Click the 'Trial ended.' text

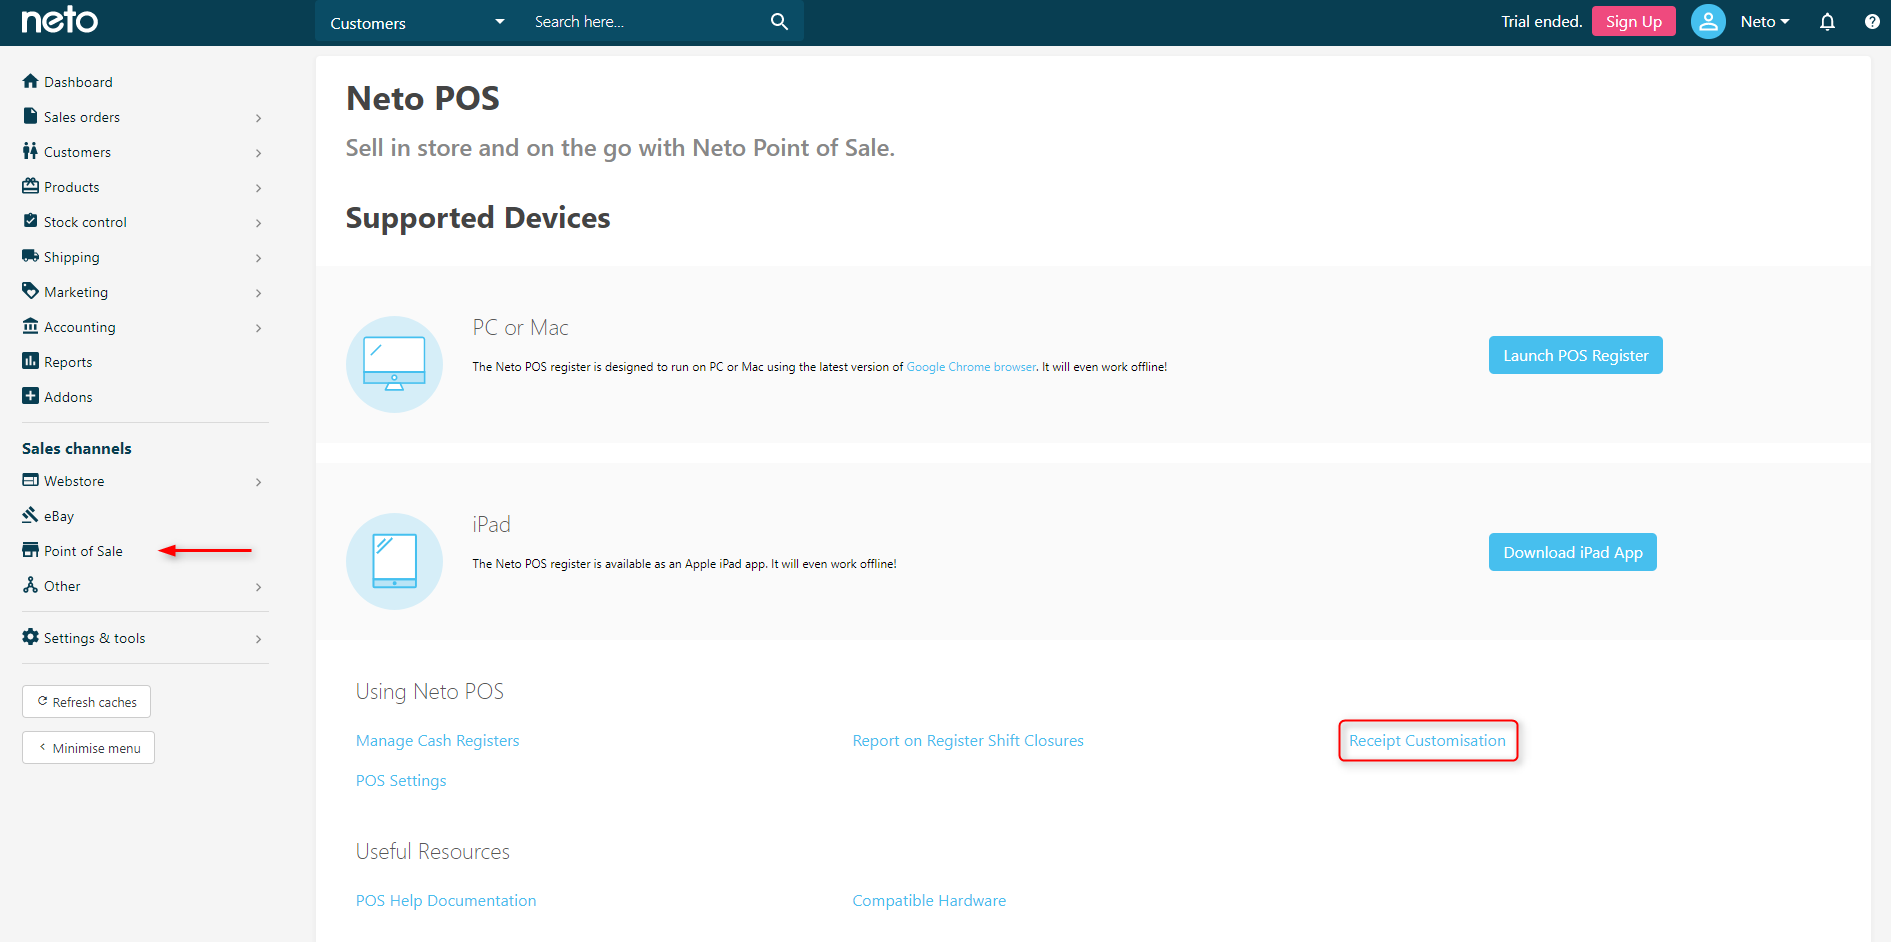[x=1541, y=22]
